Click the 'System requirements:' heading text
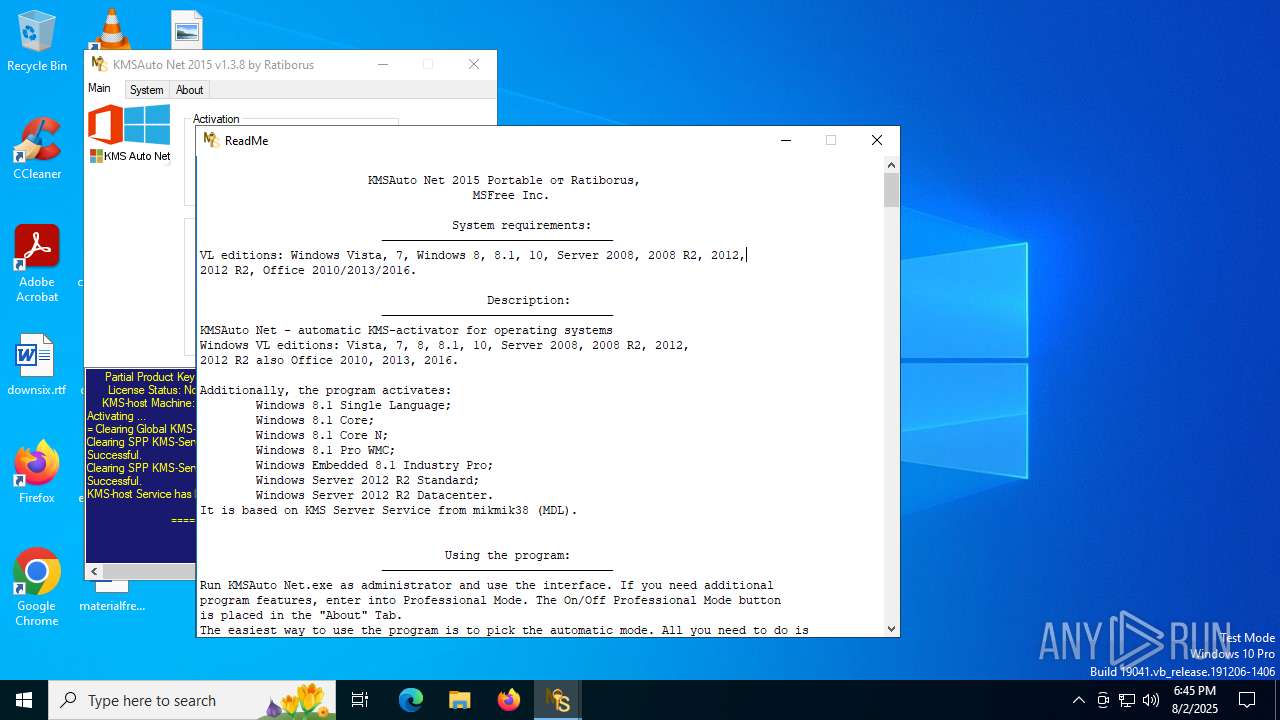 (521, 225)
